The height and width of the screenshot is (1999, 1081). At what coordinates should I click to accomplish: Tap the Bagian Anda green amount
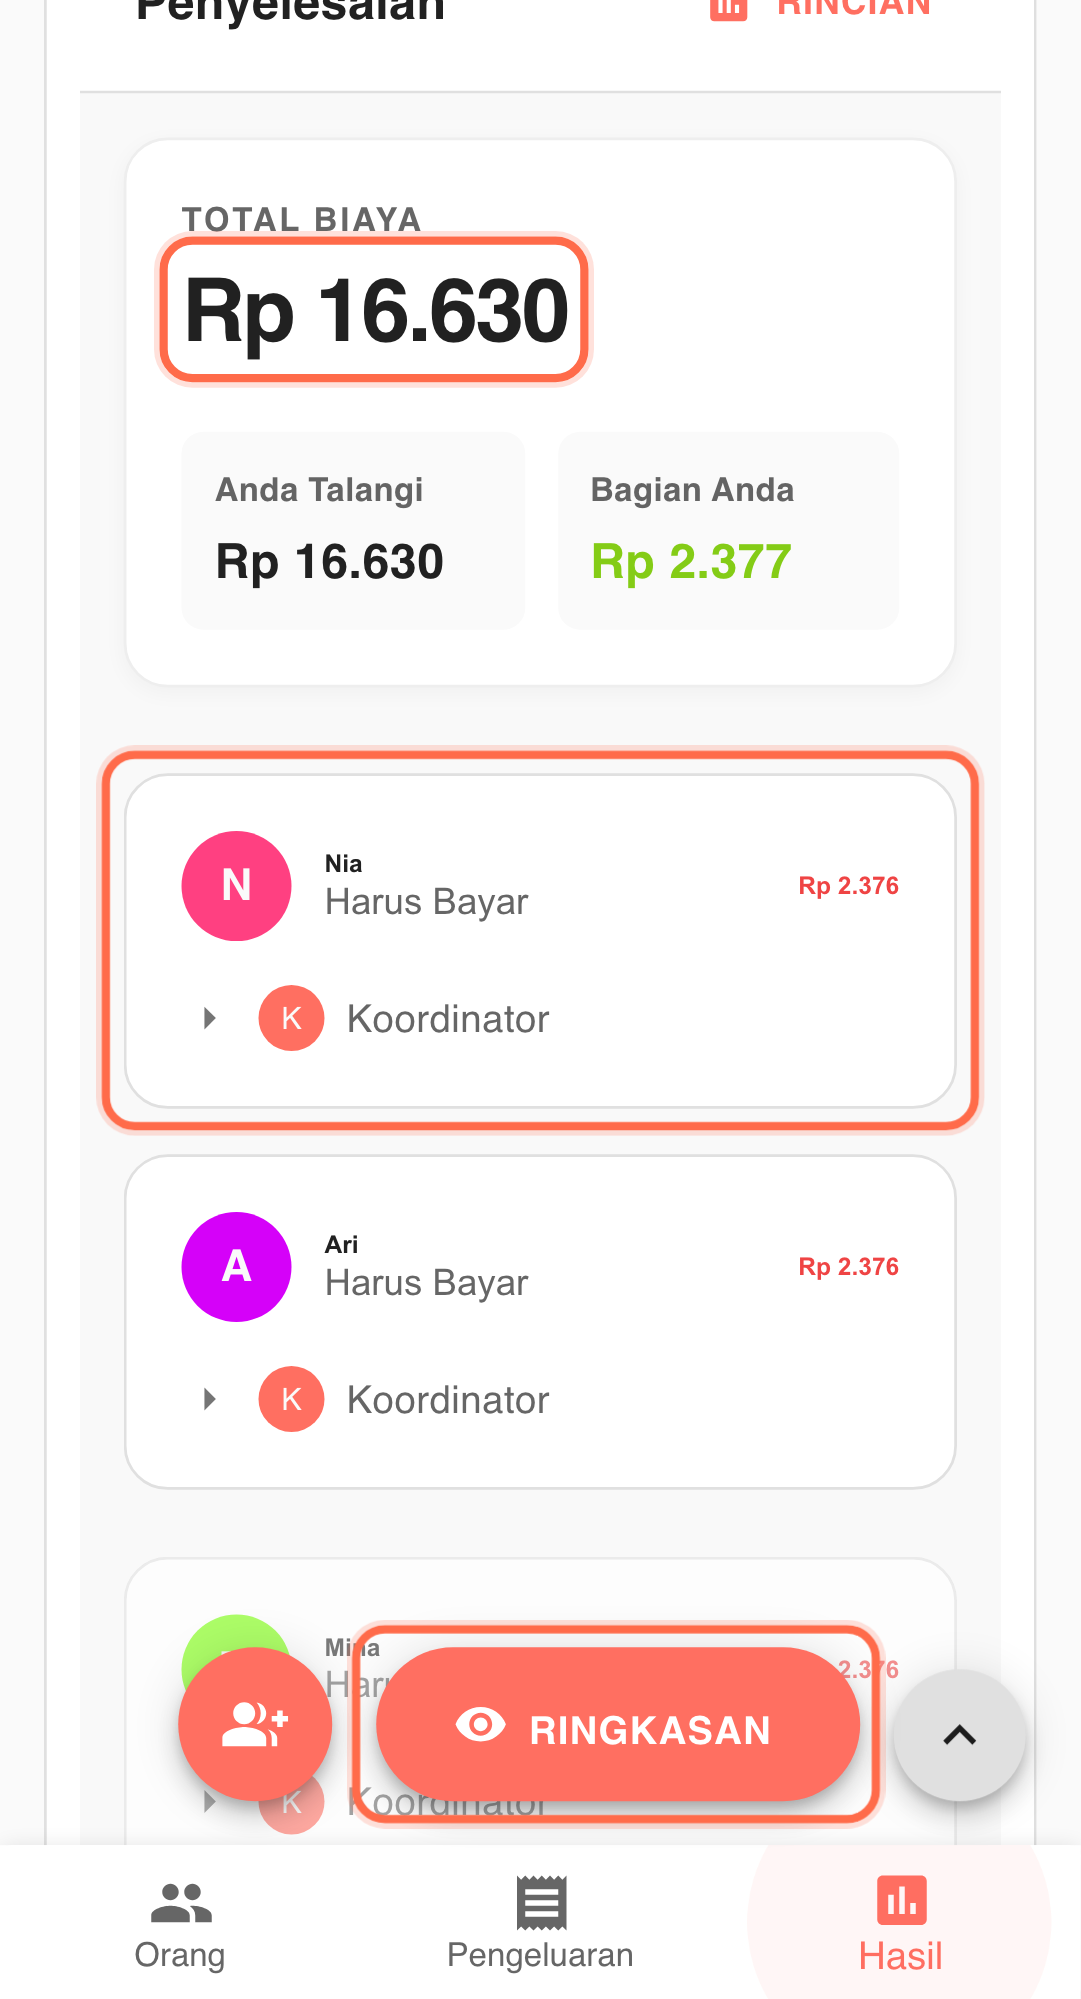point(691,562)
